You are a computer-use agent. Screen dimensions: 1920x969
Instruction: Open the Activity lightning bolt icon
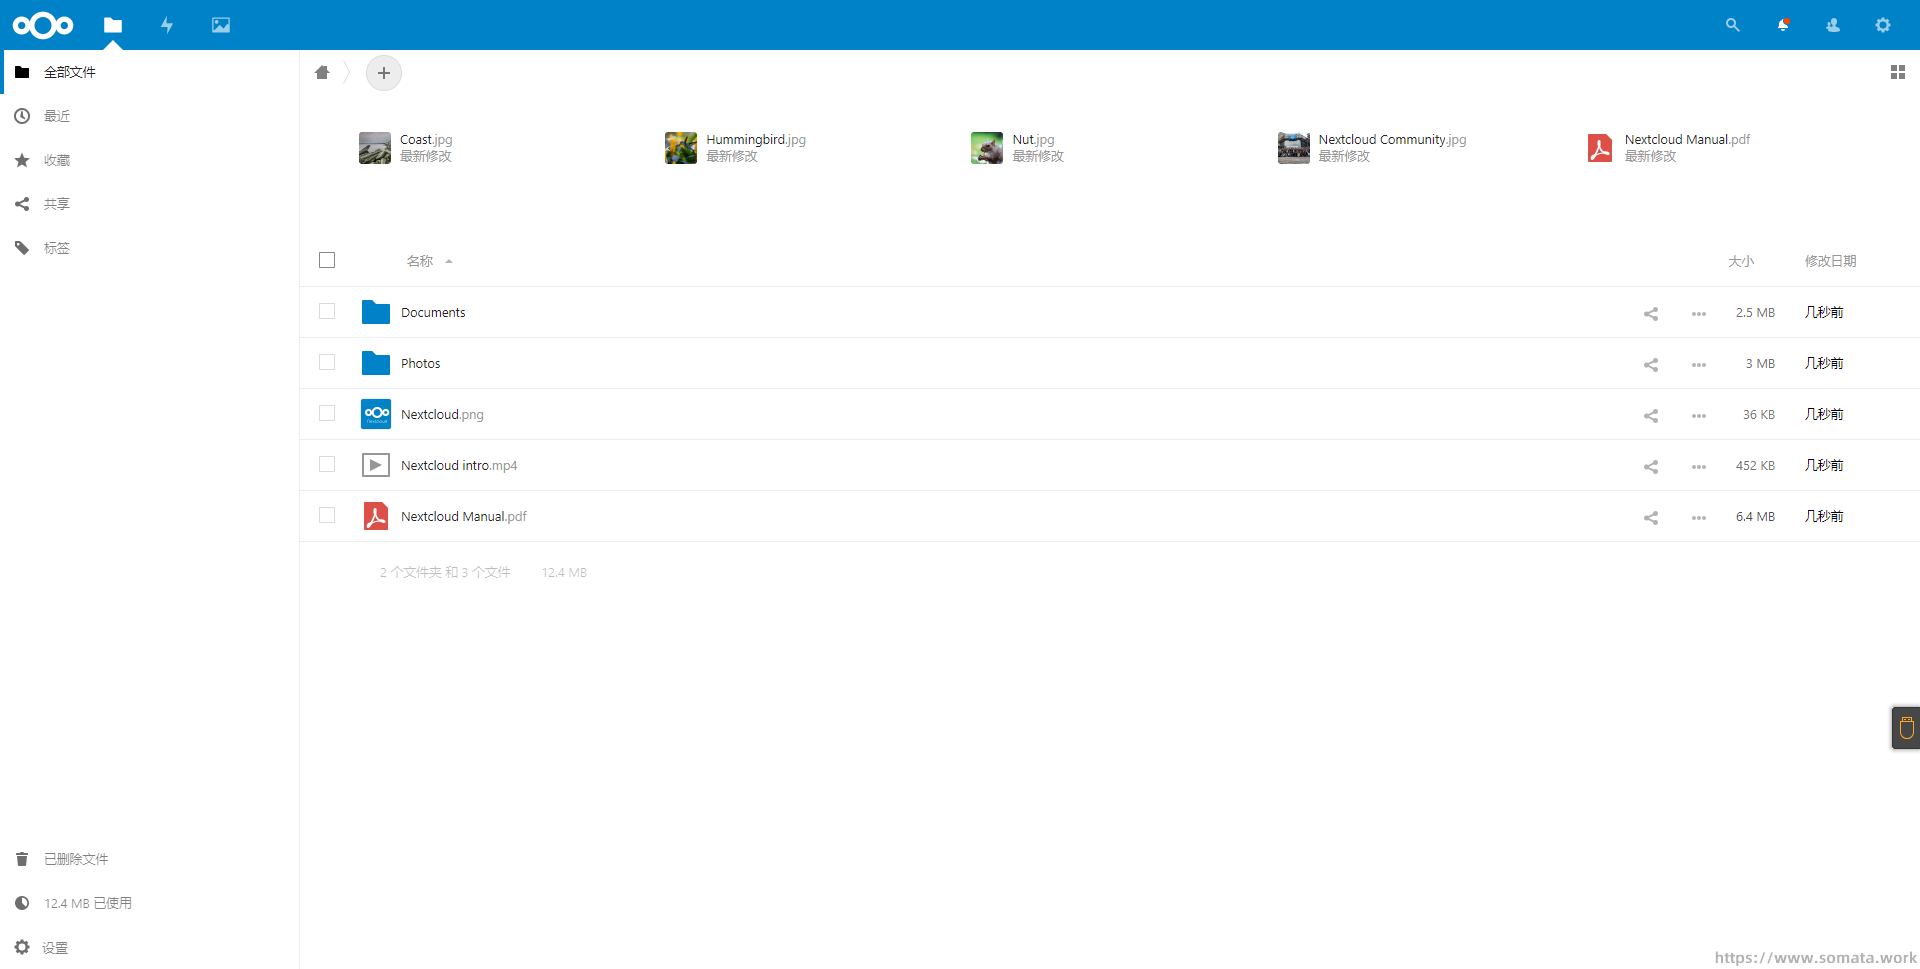point(167,25)
